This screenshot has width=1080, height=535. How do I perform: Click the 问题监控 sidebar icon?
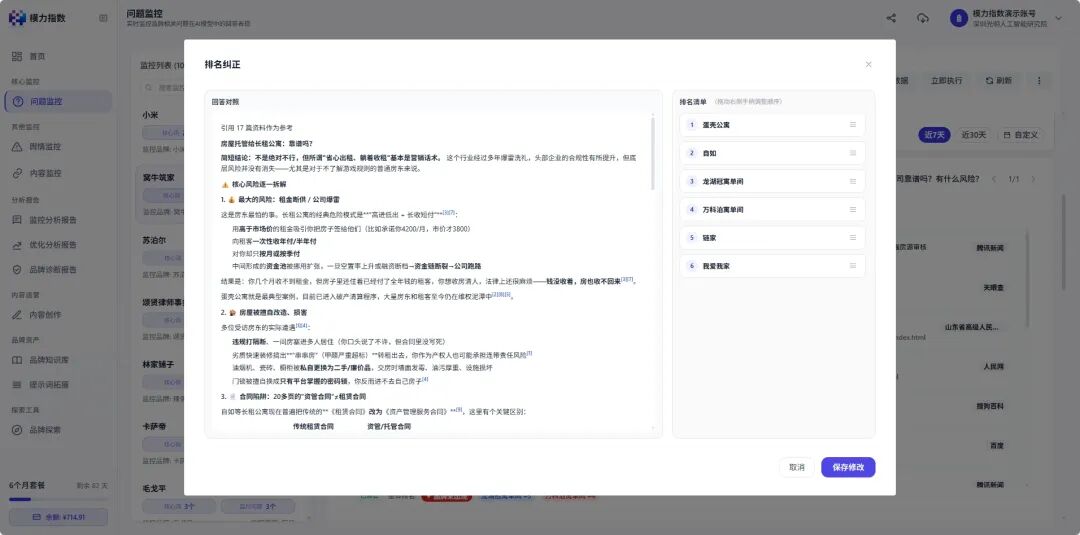tap(18, 101)
